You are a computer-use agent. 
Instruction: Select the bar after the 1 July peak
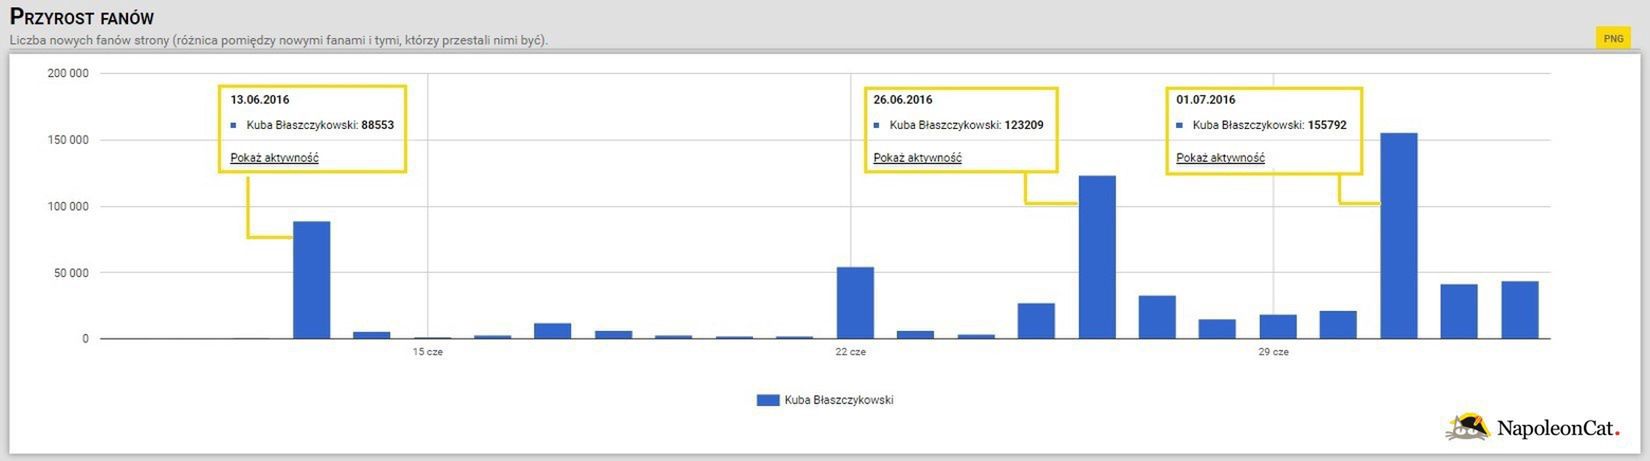coord(1459,312)
